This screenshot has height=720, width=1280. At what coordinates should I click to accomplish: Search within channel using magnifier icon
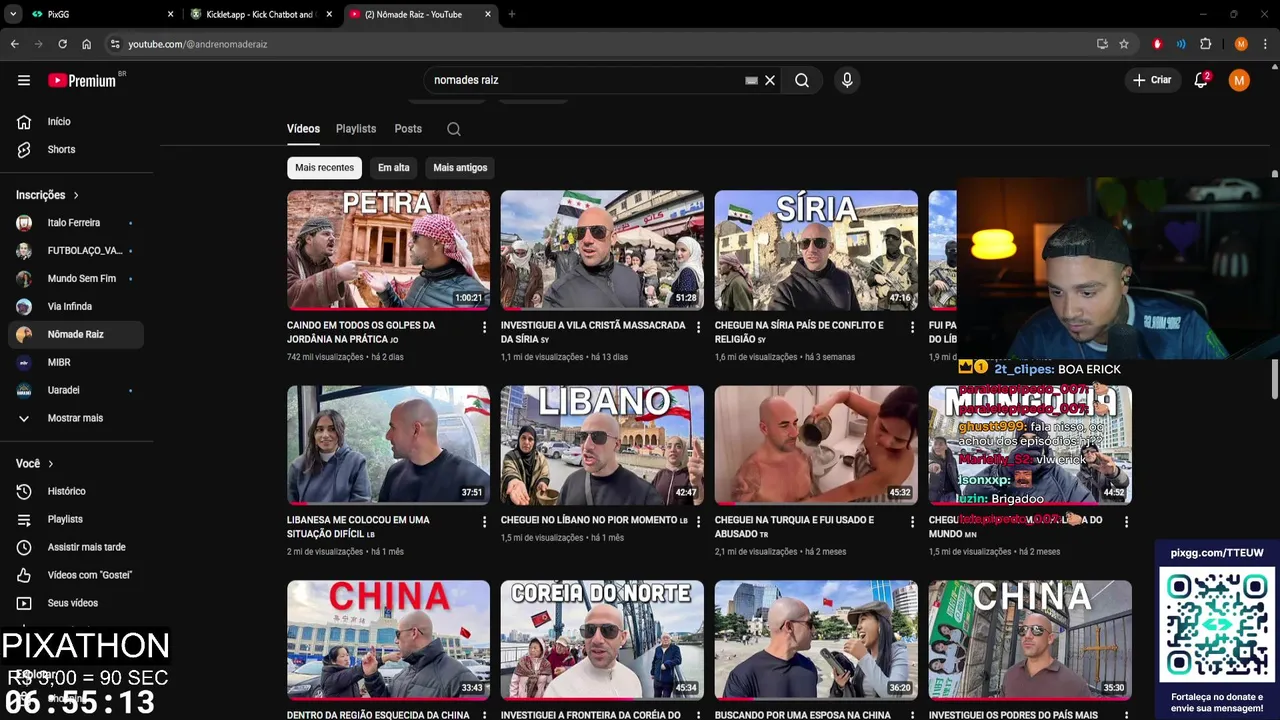pos(454,129)
